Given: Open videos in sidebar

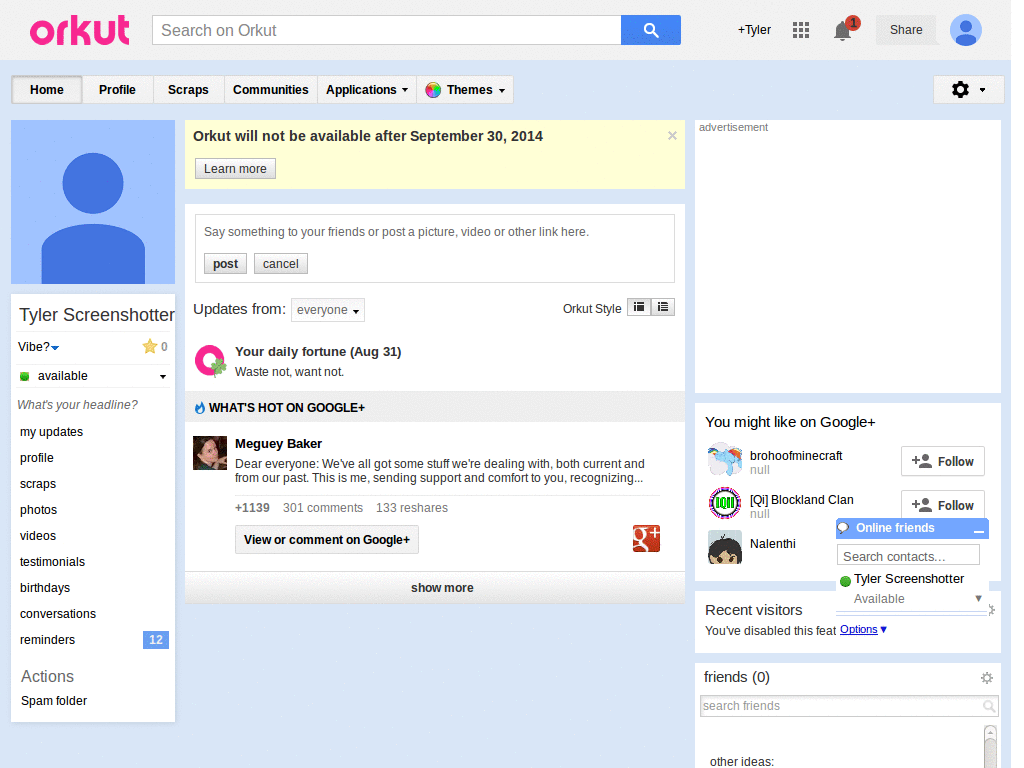Looking at the screenshot, I should click(38, 536).
